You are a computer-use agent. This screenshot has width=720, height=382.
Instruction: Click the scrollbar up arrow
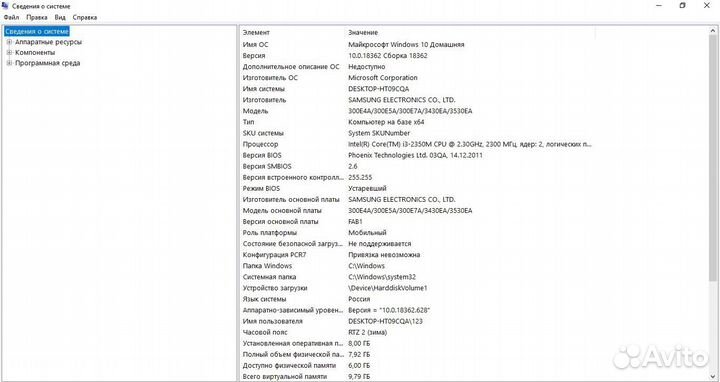(x=714, y=30)
